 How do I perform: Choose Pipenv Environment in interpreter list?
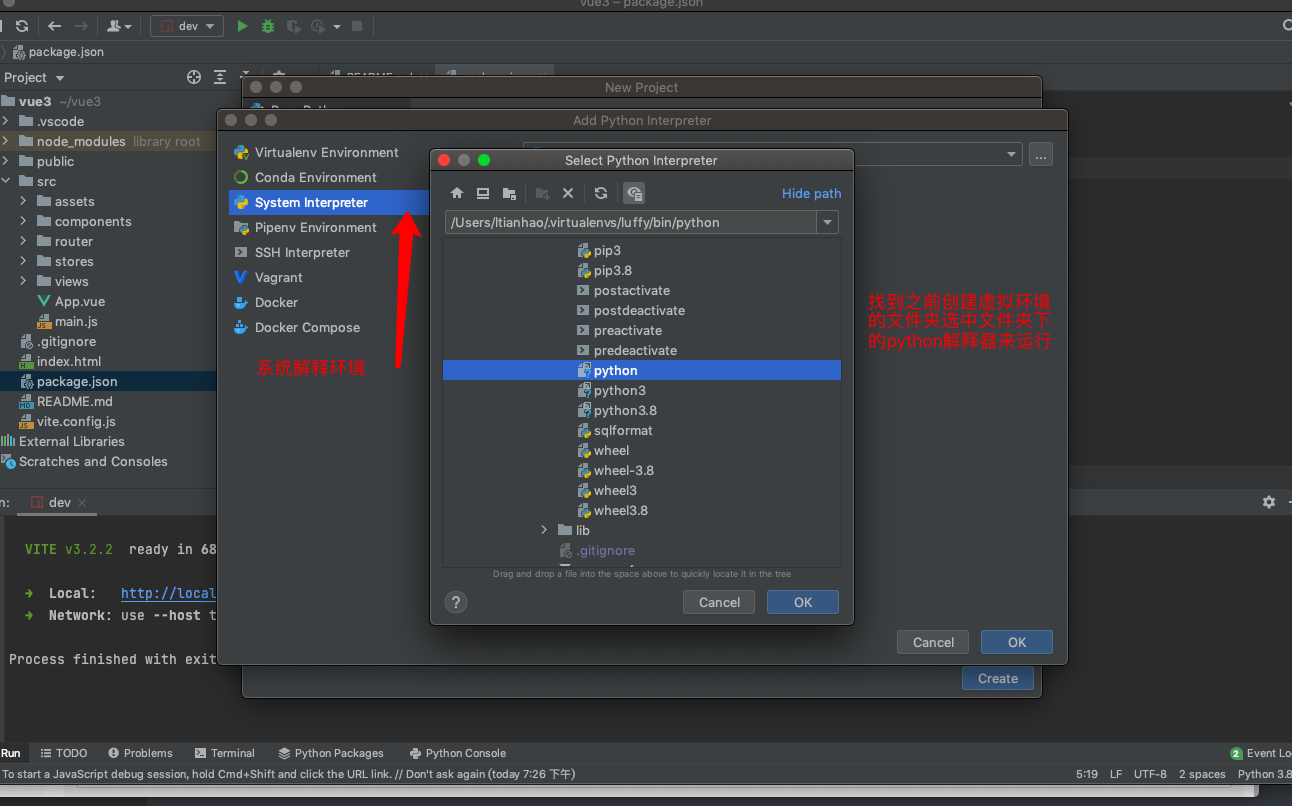315,227
